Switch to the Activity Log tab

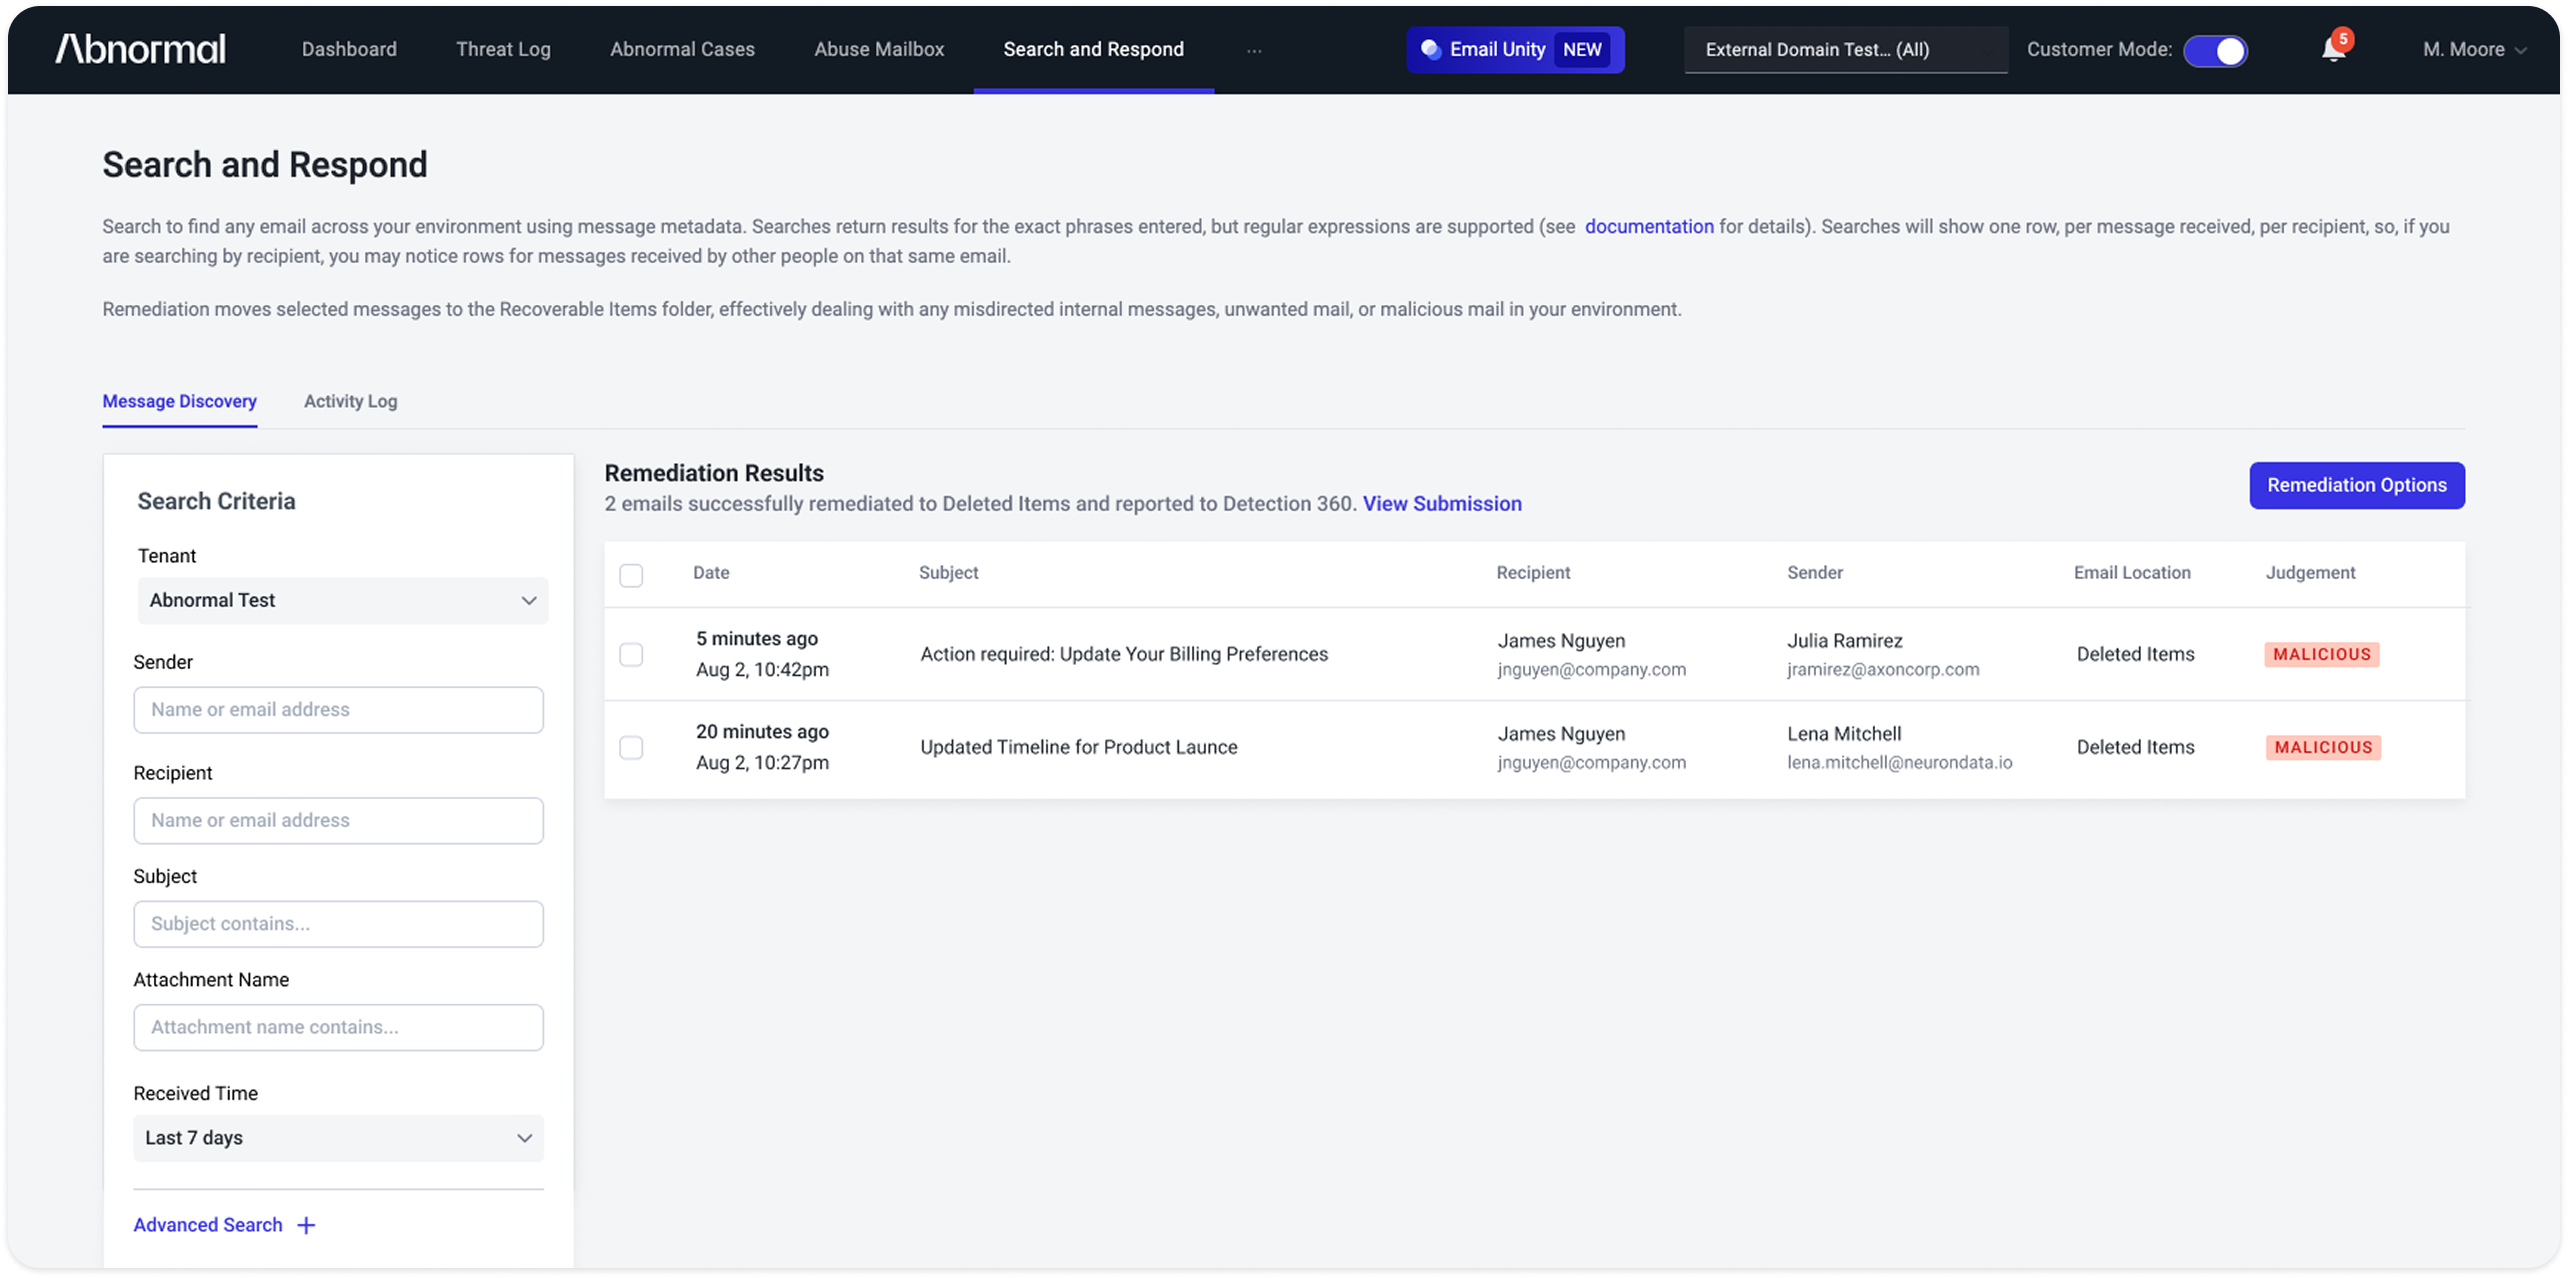pos(350,401)
